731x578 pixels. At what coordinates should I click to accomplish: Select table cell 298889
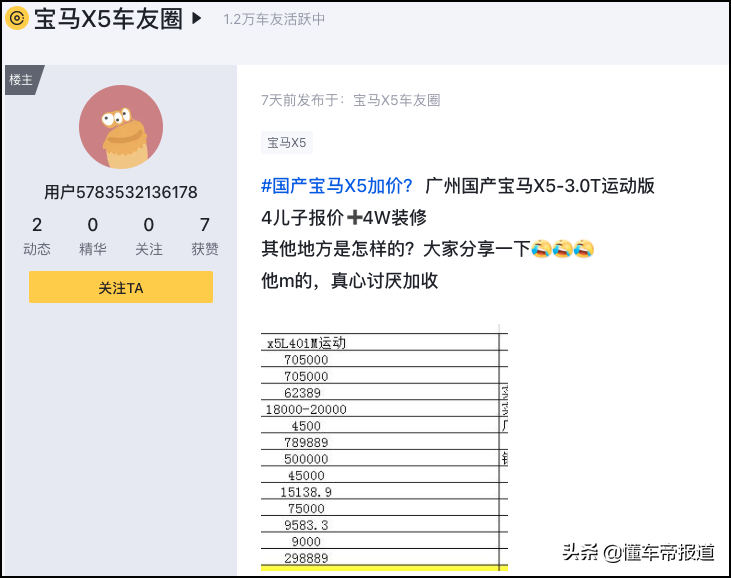[x=380, y=557]
